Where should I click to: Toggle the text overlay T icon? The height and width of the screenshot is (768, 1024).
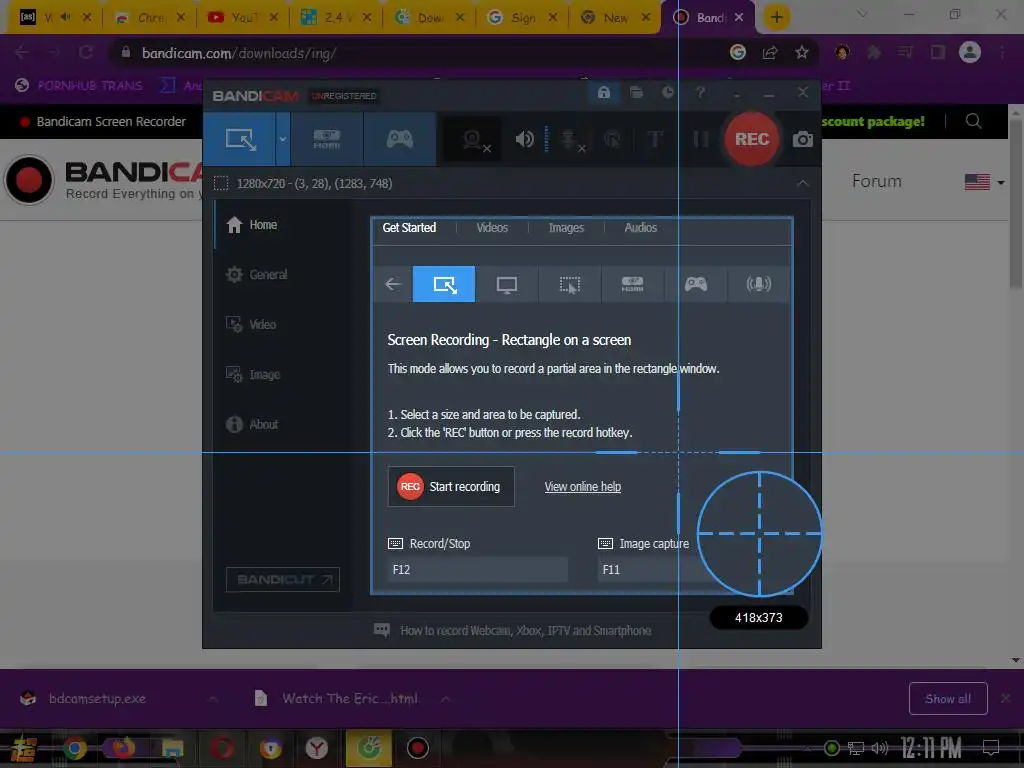point(655,139)
